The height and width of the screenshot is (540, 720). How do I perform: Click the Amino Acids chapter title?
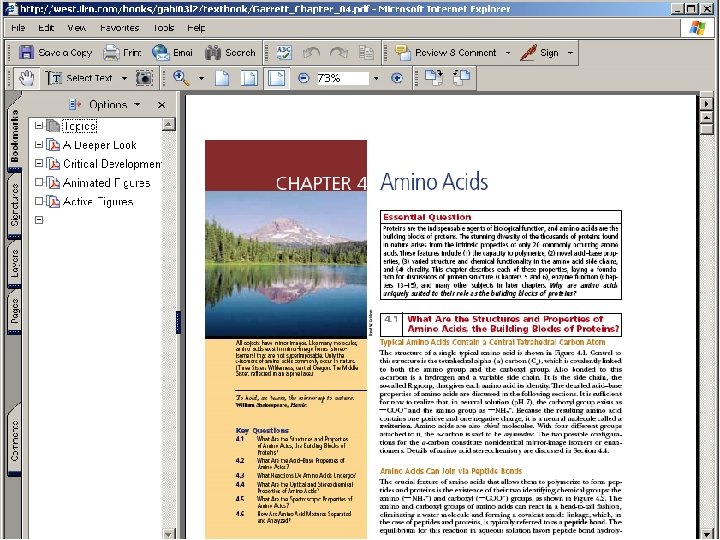434,182
